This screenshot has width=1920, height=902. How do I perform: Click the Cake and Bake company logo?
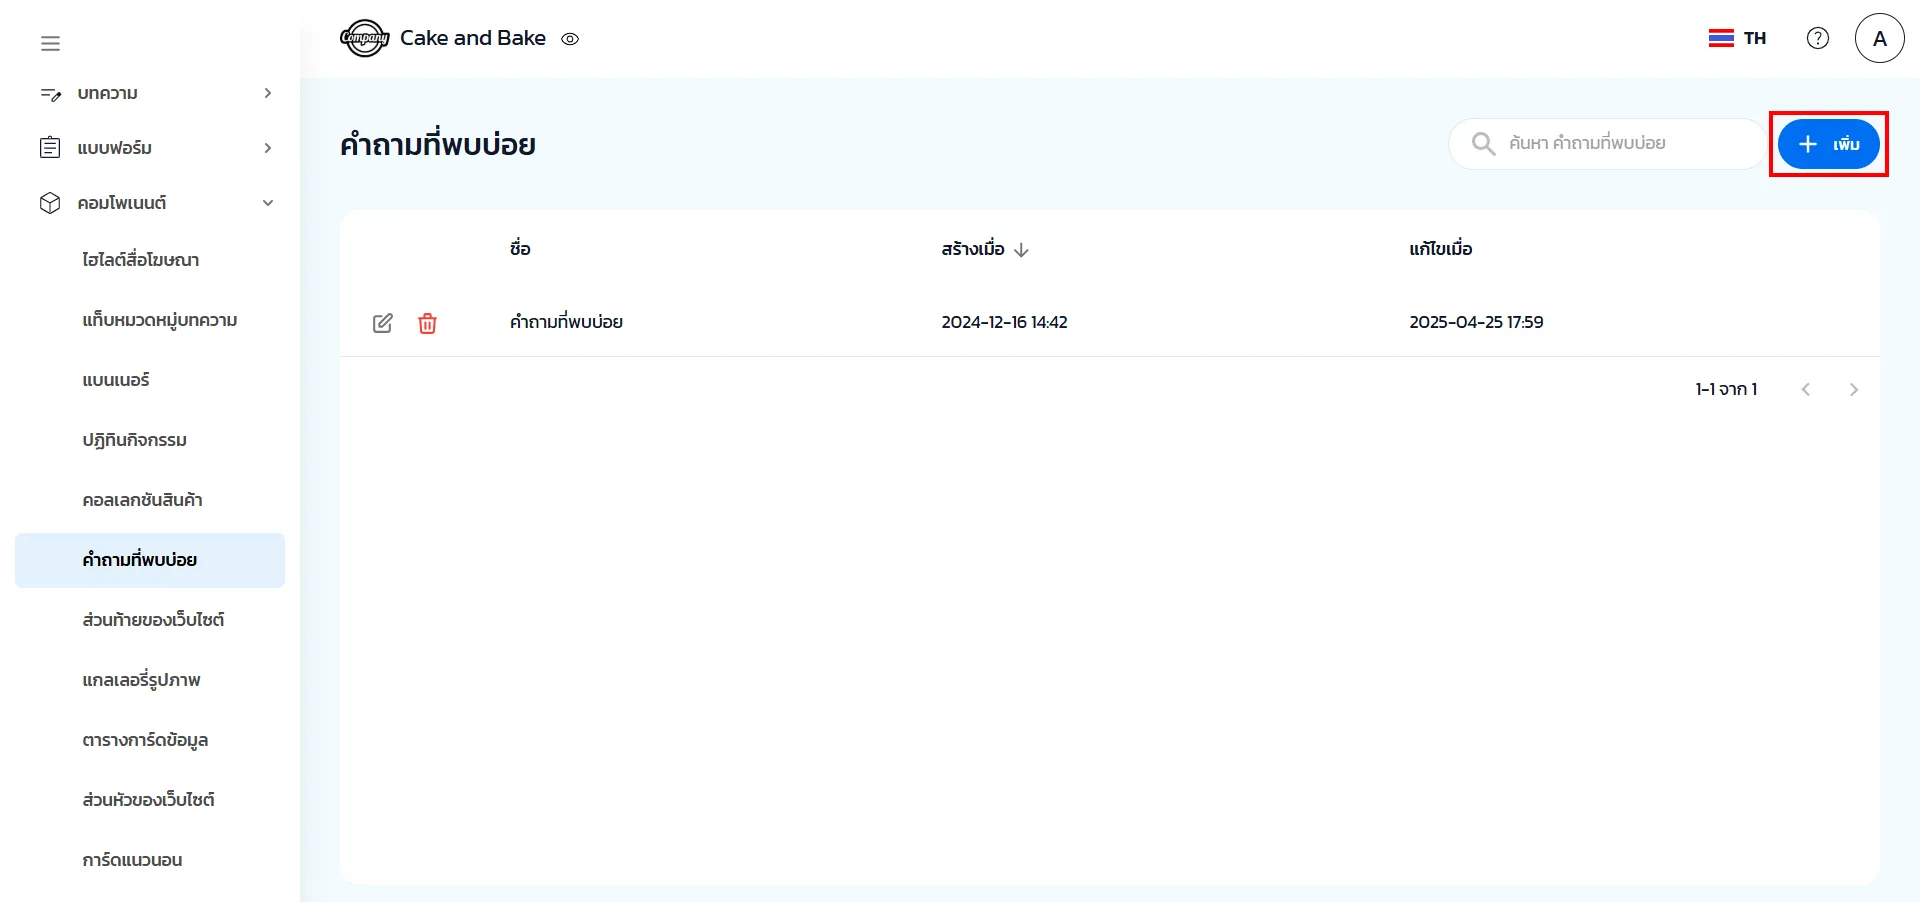[364, 38]
